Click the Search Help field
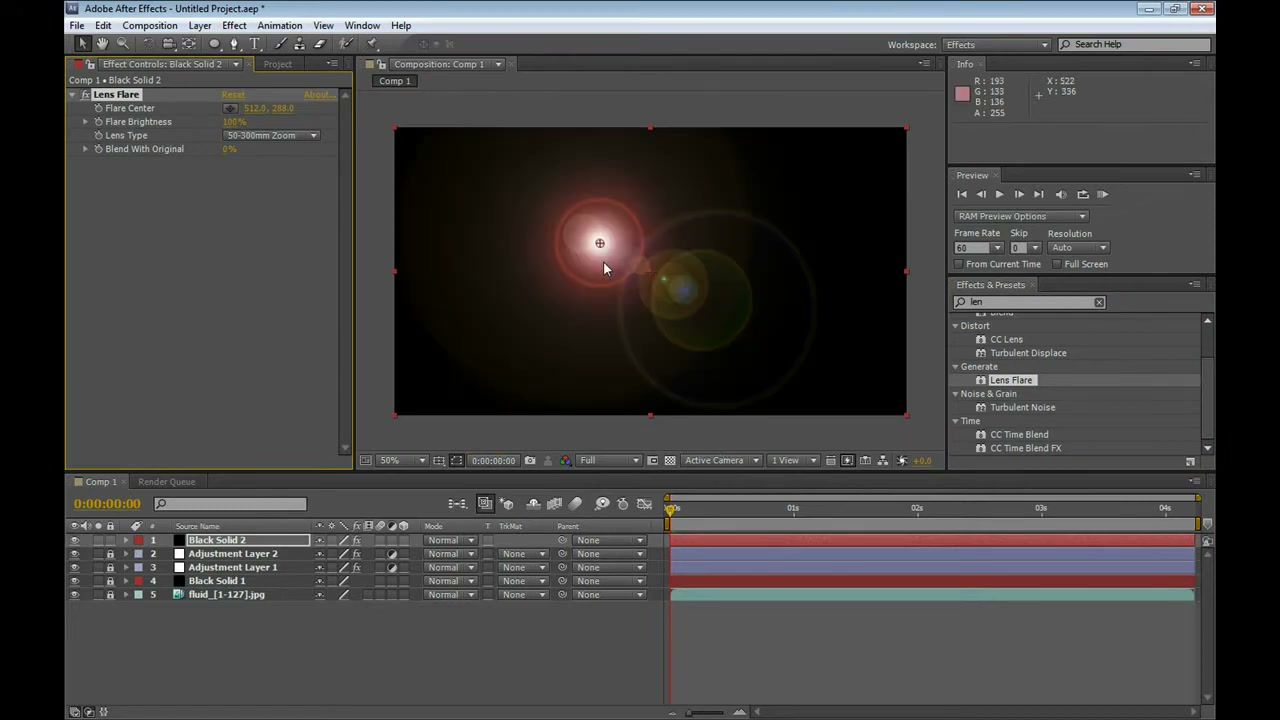 (1136, 44)
